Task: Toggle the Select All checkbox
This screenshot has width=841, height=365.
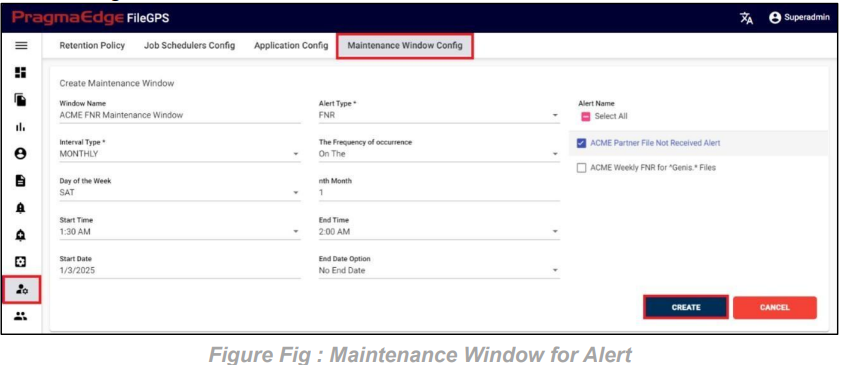Action: [586, 116]
